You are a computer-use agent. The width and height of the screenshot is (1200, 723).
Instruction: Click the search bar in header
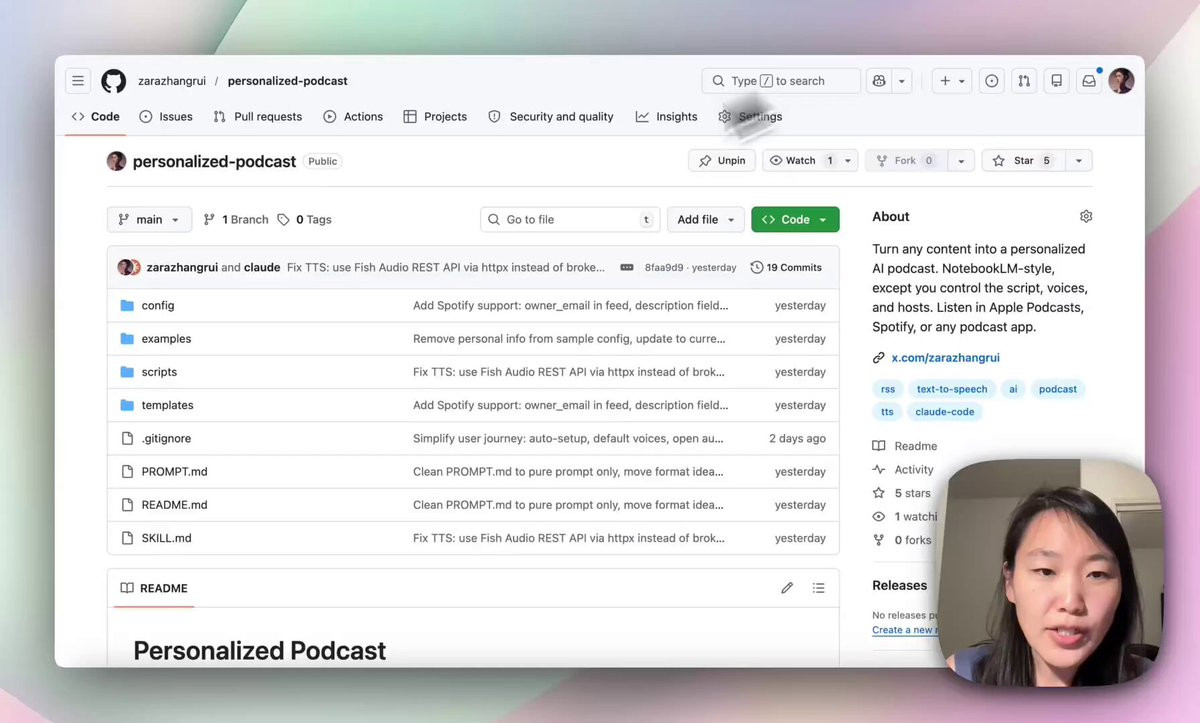[781, 81]
